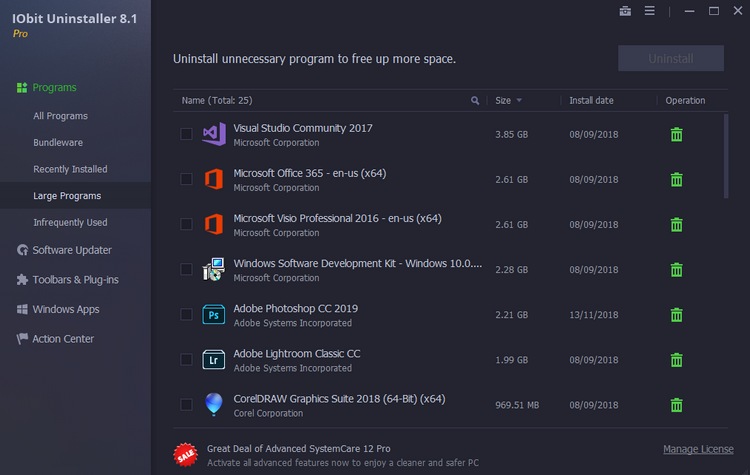750x475 pixels.
Task: Click the 969.51 MB size value
Action: tap(517, 405)
